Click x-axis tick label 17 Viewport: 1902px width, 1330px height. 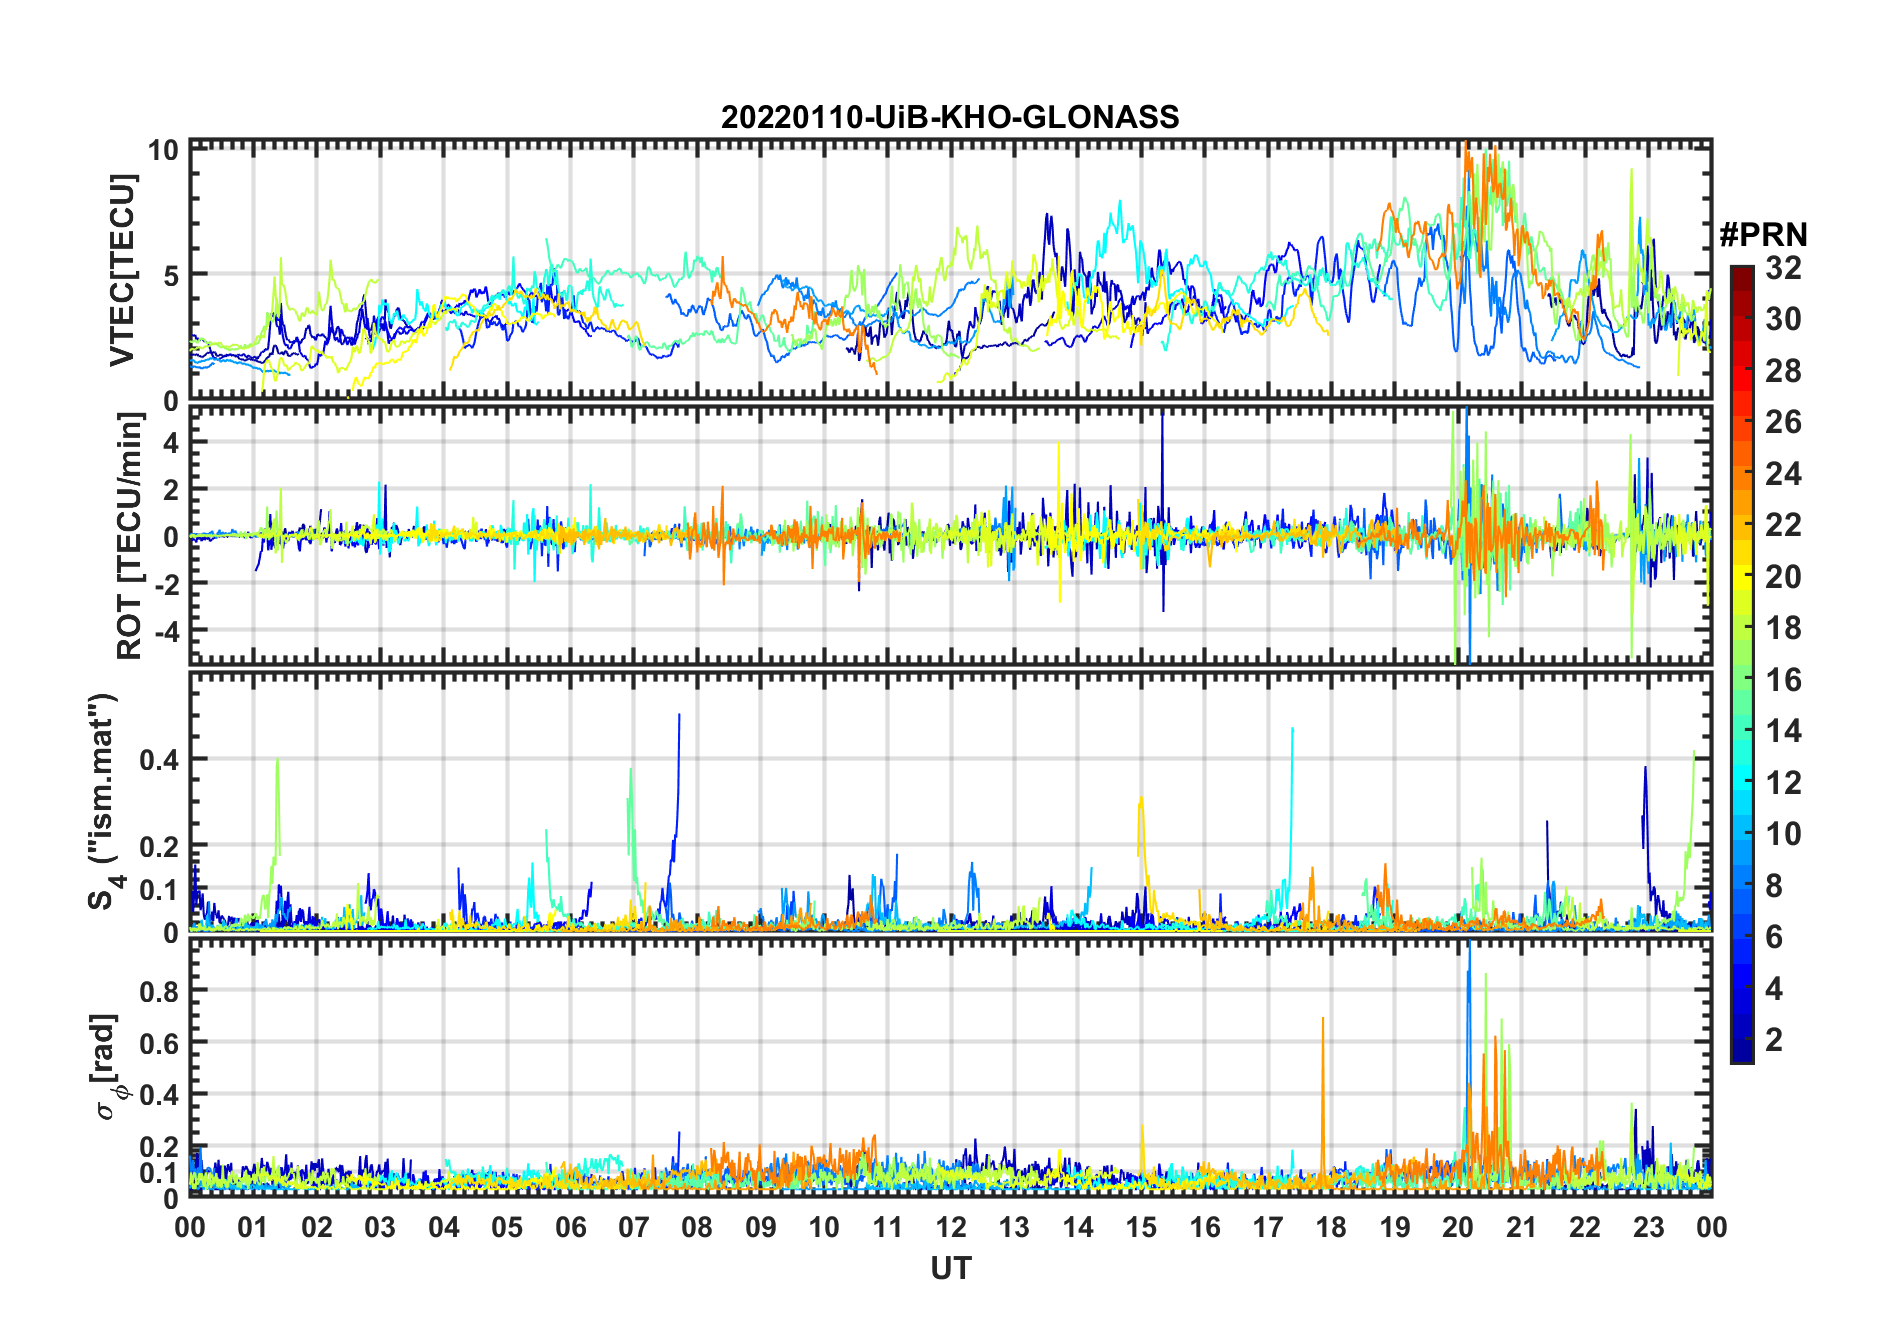pyautogui.click(x=1268, y=1227)
